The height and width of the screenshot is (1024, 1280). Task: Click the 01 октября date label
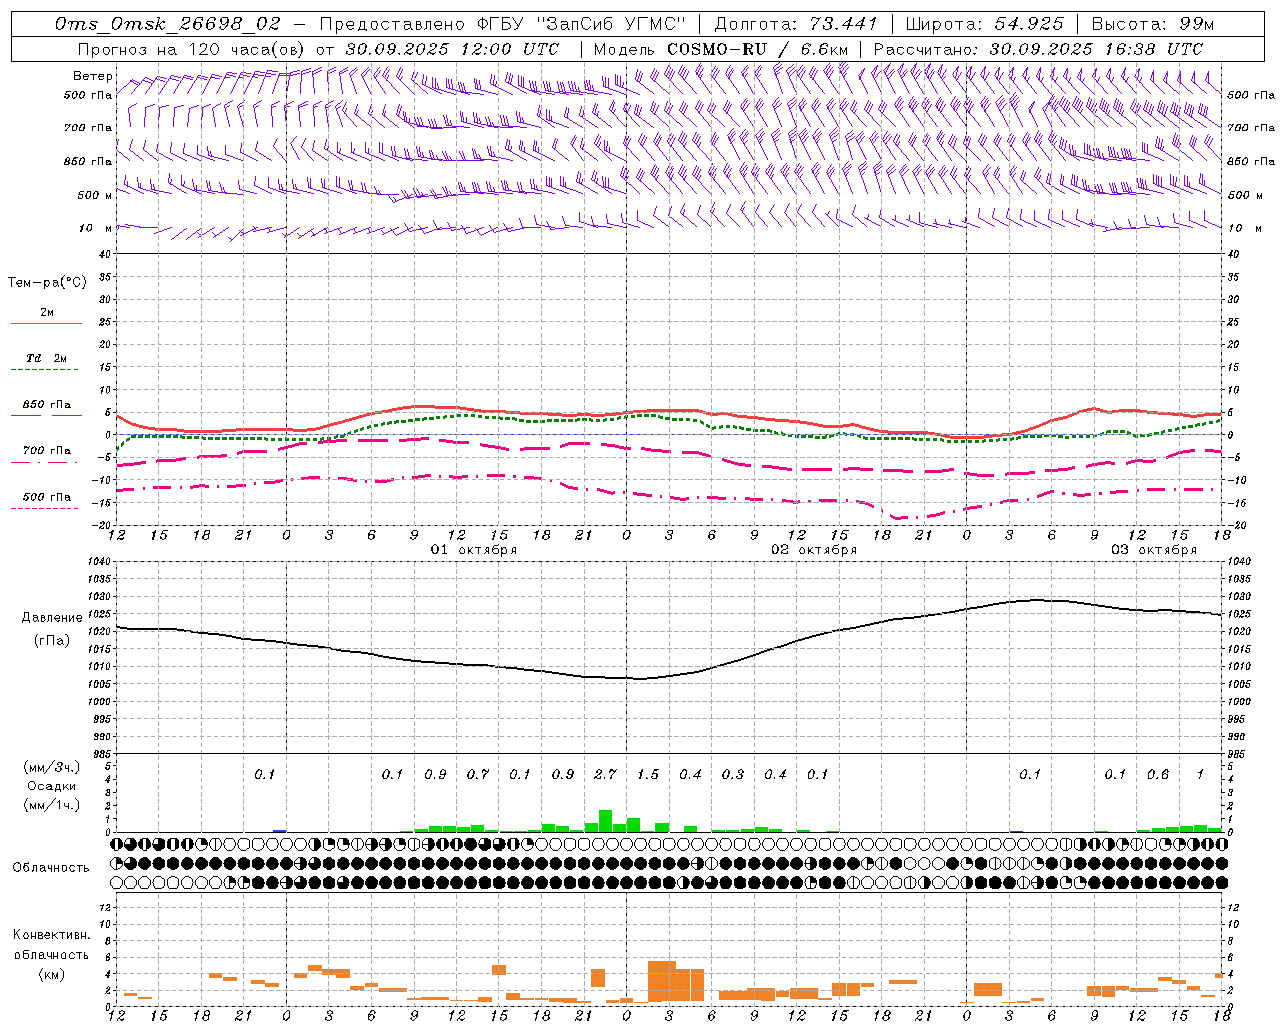[473, 550]
